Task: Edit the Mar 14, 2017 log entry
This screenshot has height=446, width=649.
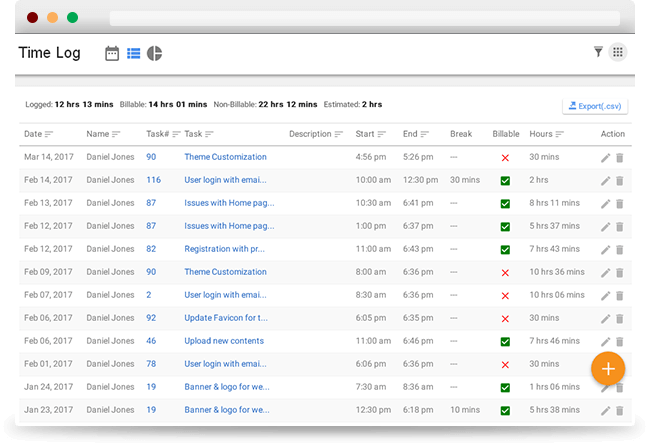Action: [605, 158]
